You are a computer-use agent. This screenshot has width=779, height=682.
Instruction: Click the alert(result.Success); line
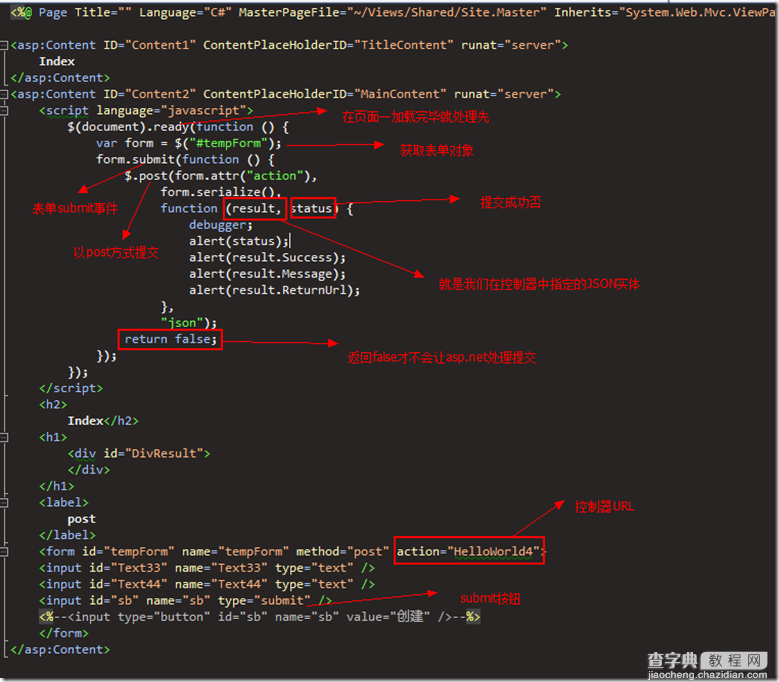coord(267,258)
